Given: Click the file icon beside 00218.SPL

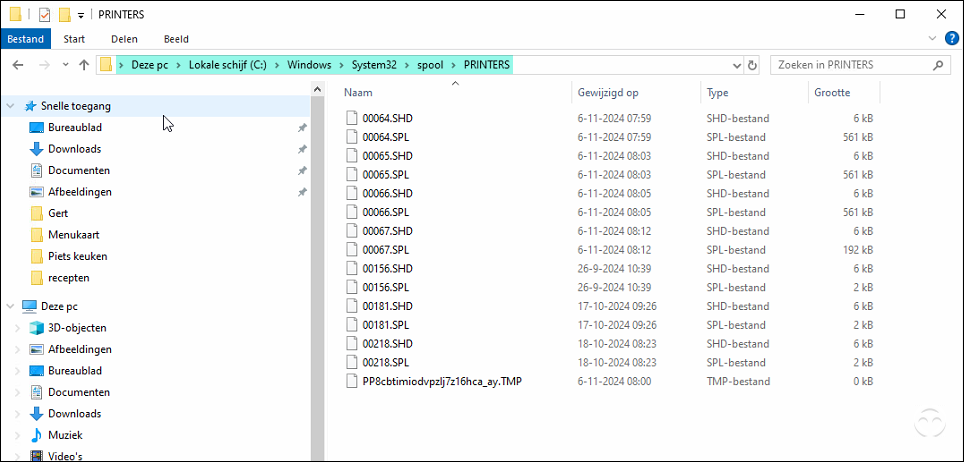Looking at the screenshot, I should (x=352, y=362).
